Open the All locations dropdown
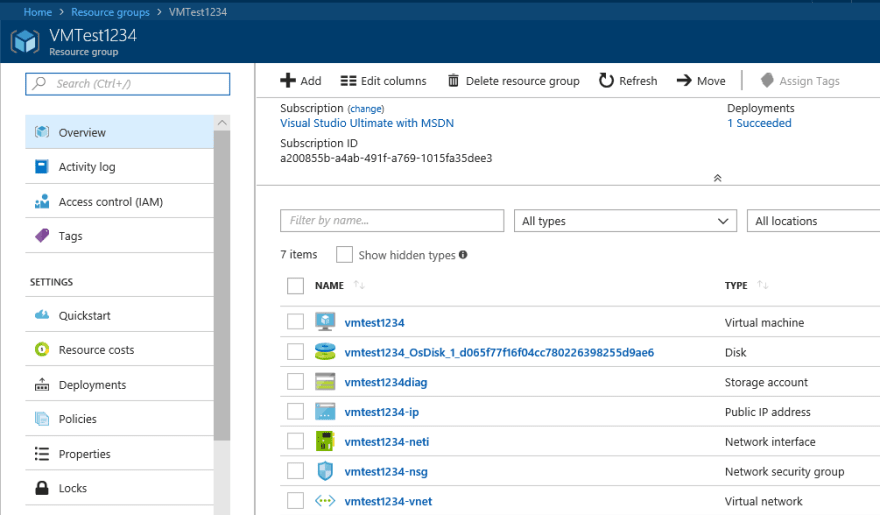Viewport: 880px width, 515px height. pos(813,220)
